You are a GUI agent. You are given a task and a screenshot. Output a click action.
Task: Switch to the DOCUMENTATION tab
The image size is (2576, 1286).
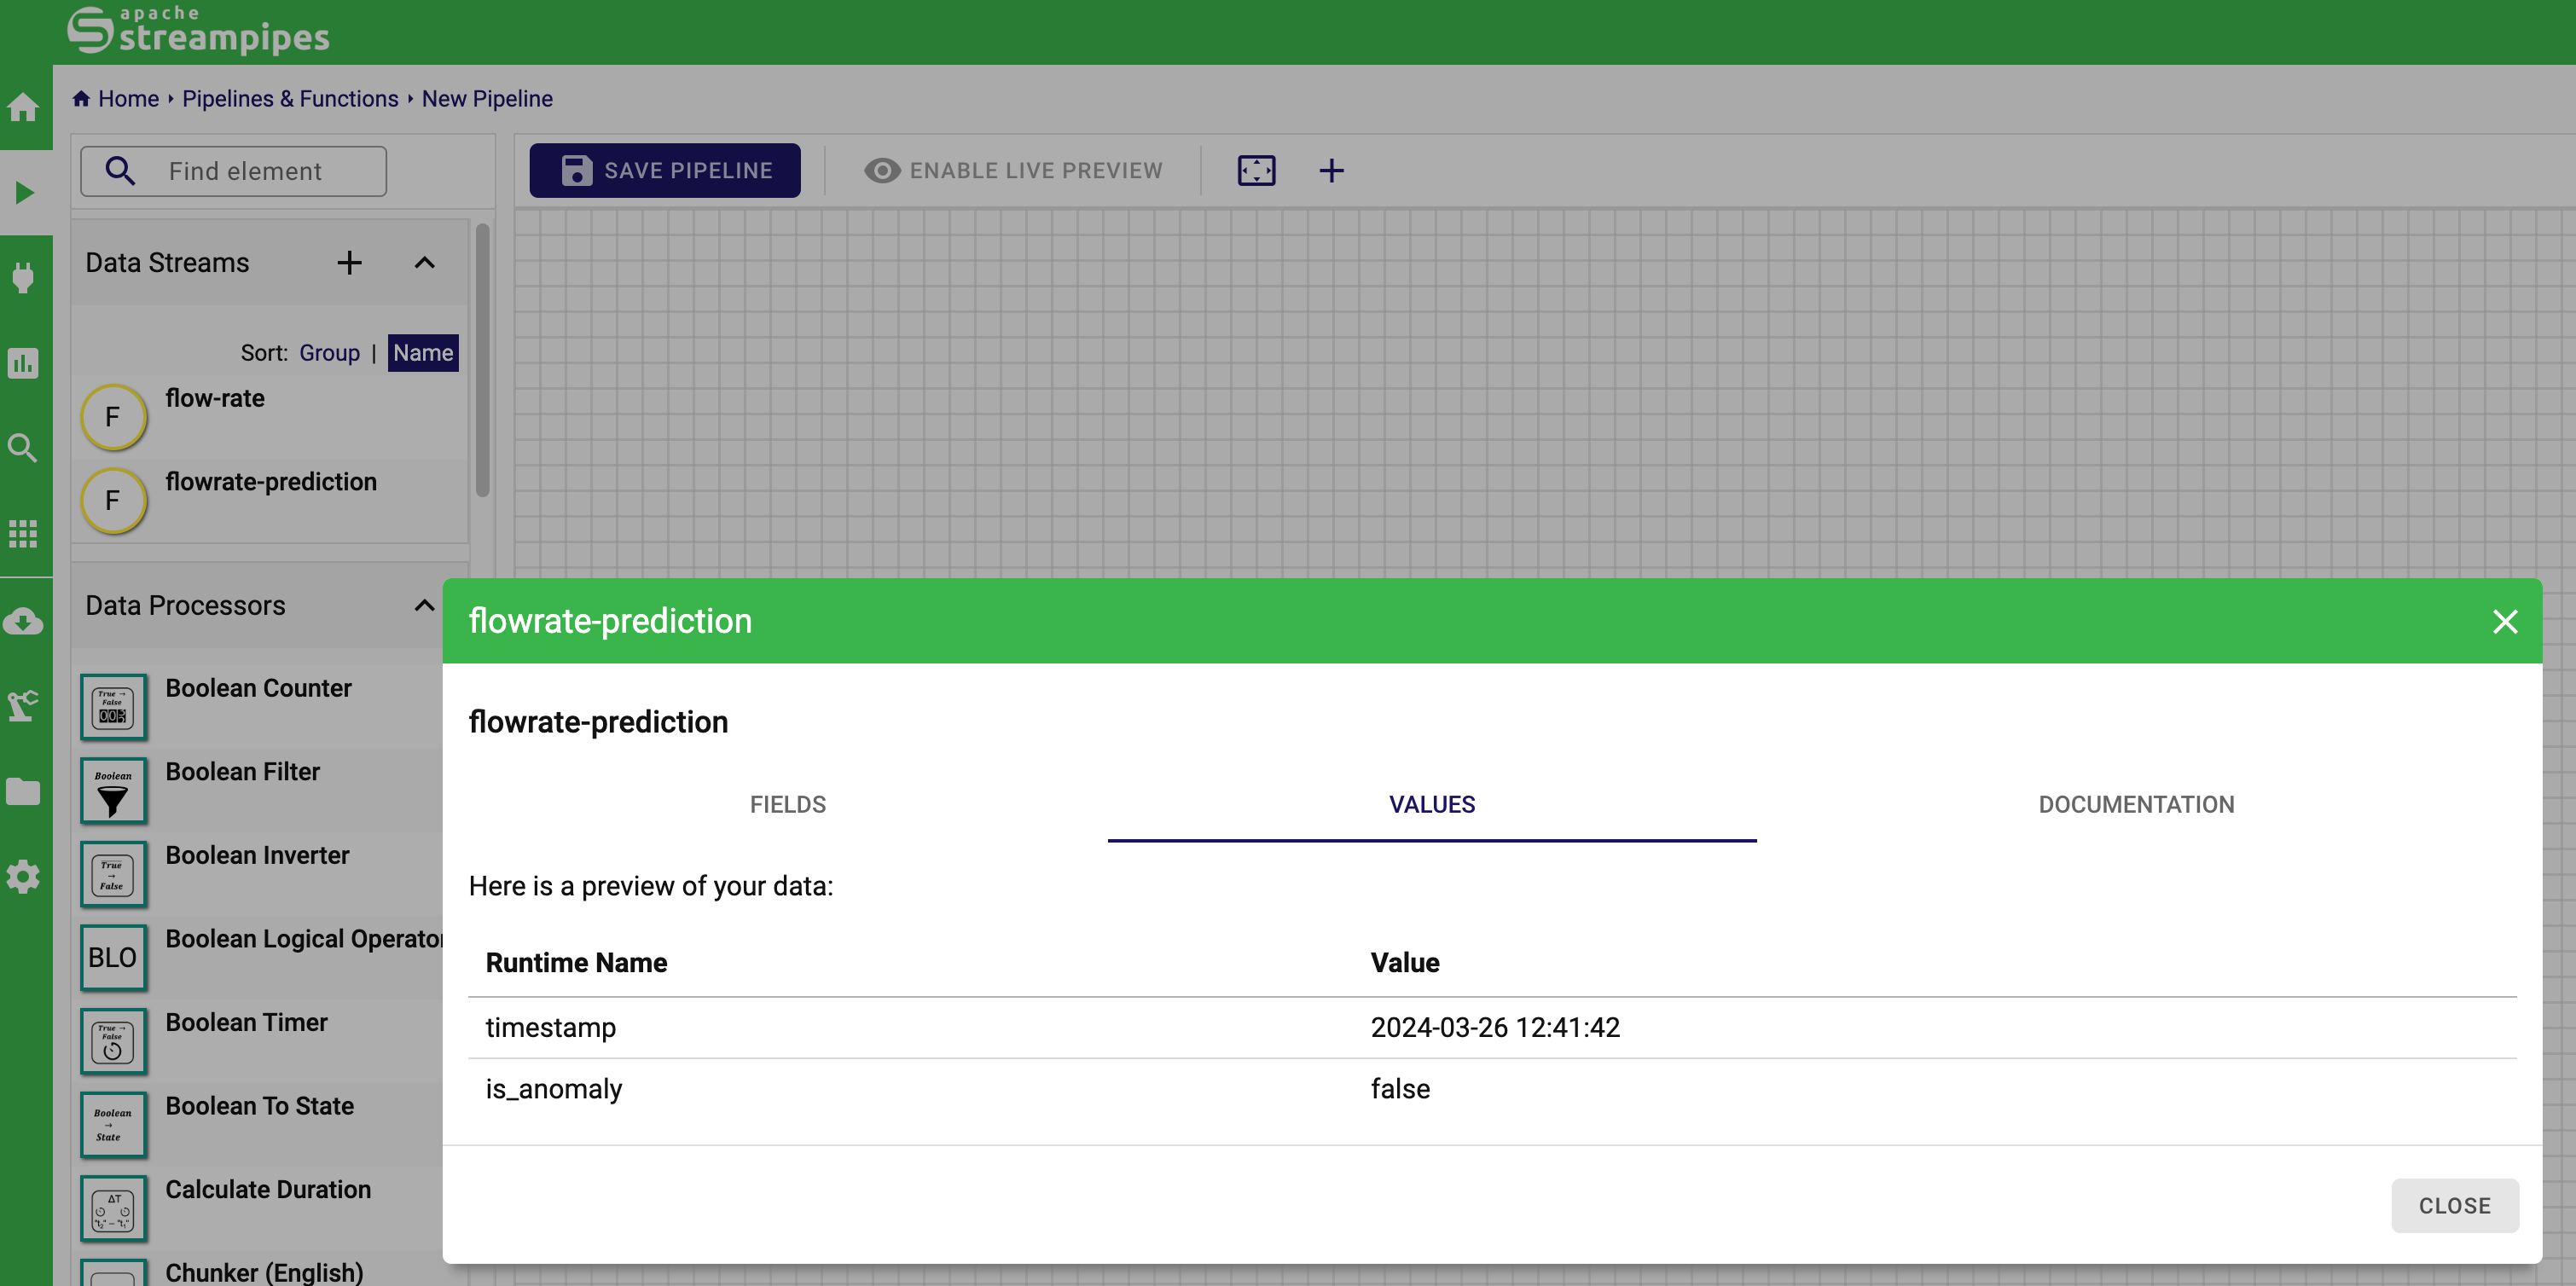point(2136,803)
